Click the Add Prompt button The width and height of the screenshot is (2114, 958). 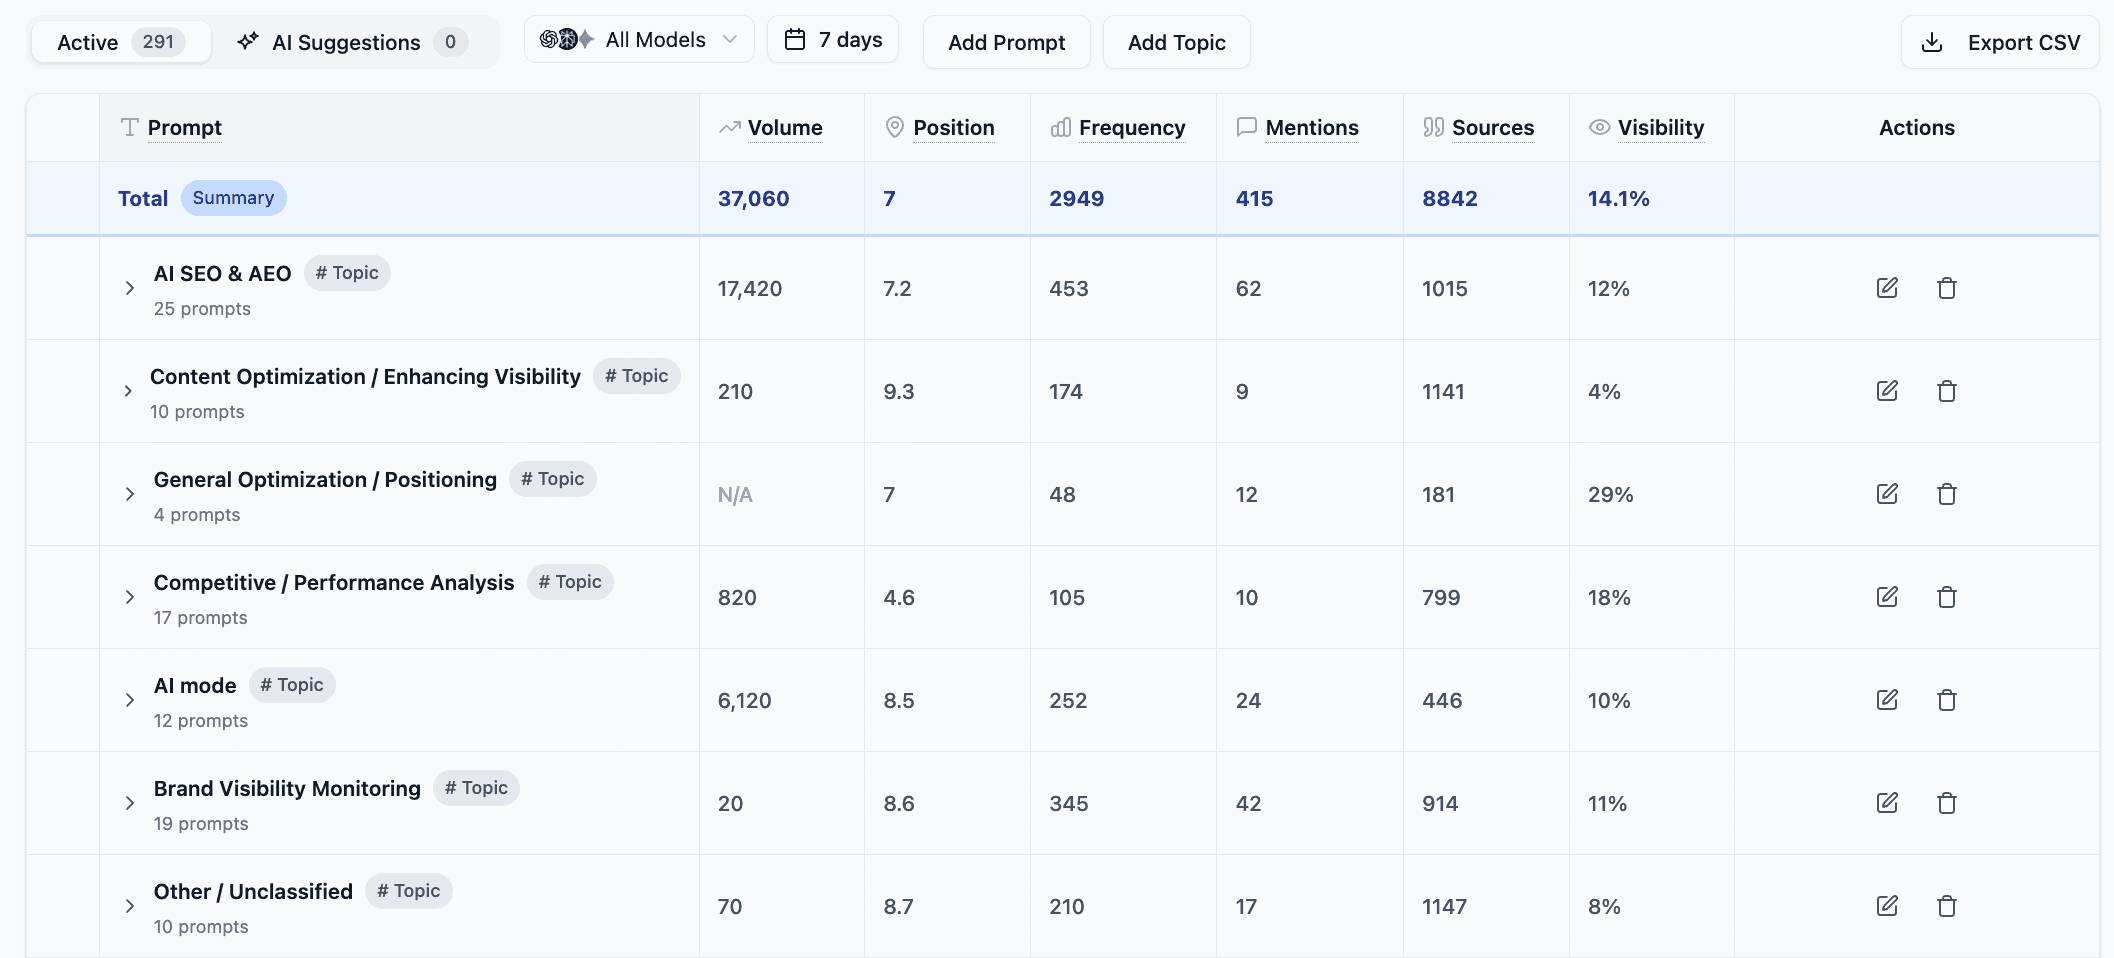point(1006,42)
